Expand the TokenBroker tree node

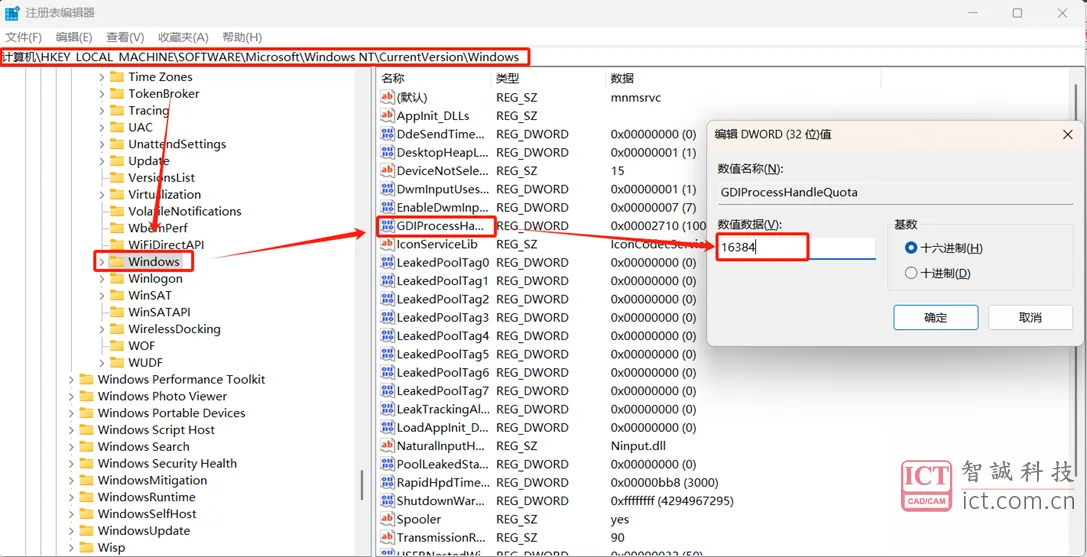tap(102, 94)
